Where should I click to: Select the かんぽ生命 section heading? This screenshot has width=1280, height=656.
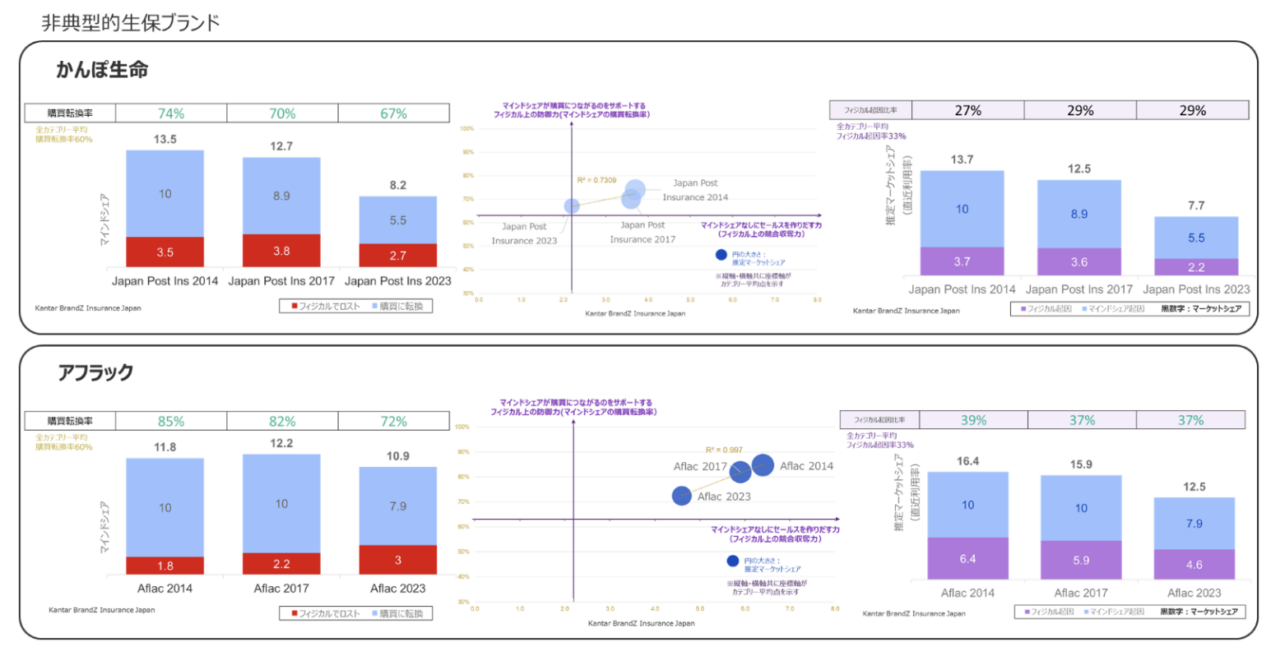(x=103, y=70)
